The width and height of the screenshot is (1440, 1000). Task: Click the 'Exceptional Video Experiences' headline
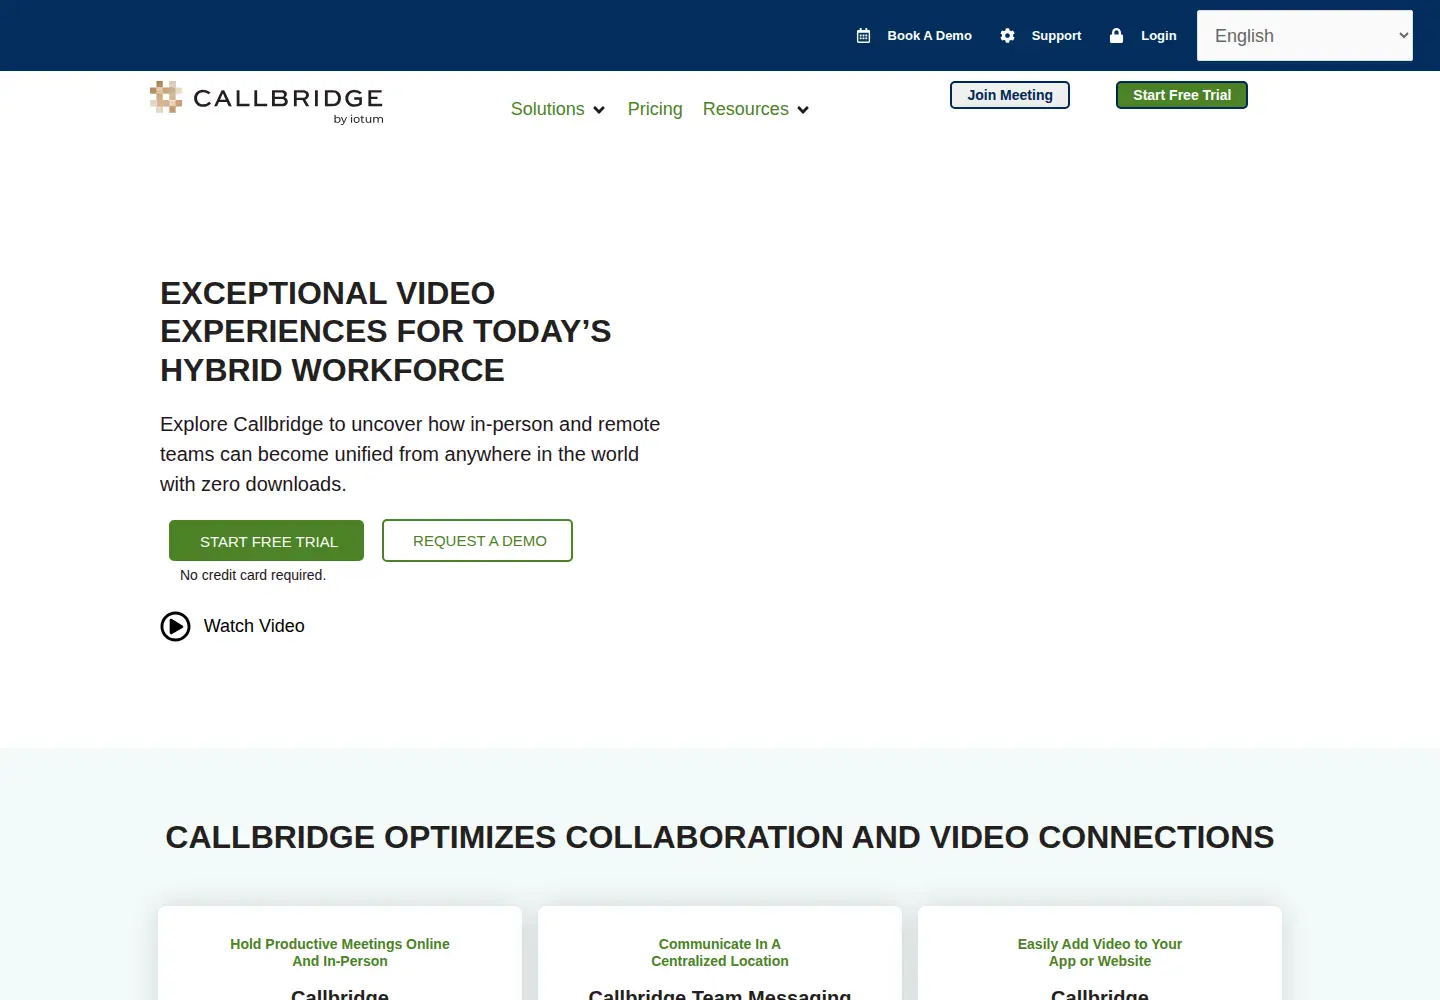click(385, 331)
